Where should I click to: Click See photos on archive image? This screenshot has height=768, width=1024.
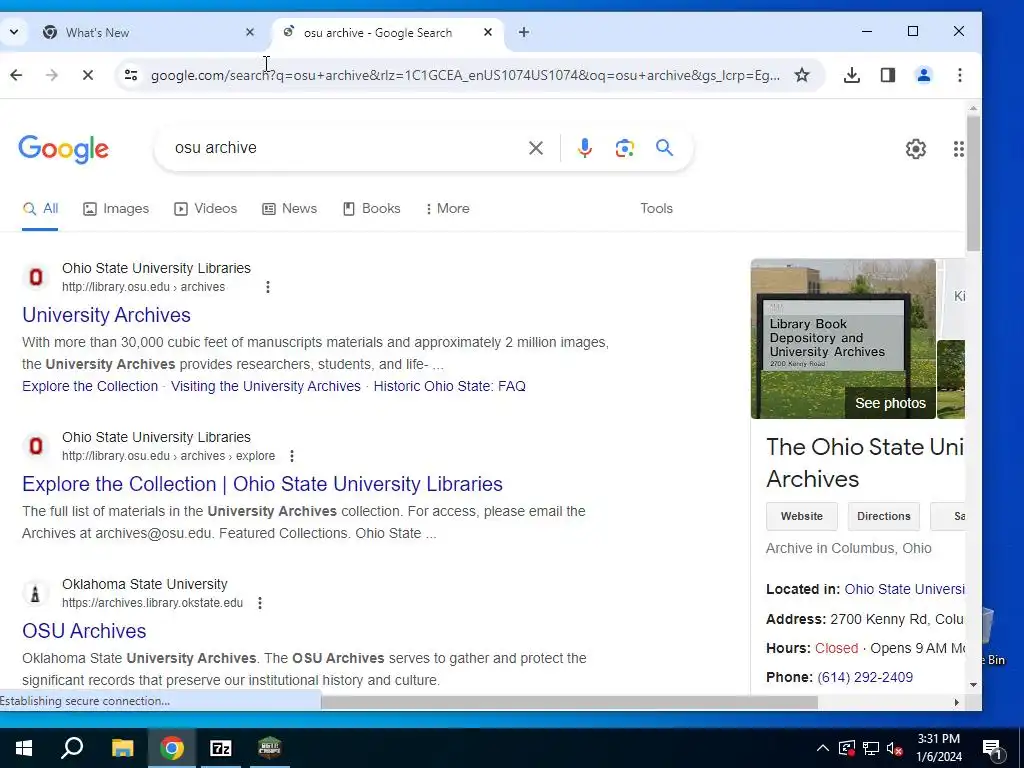(890, 403)
